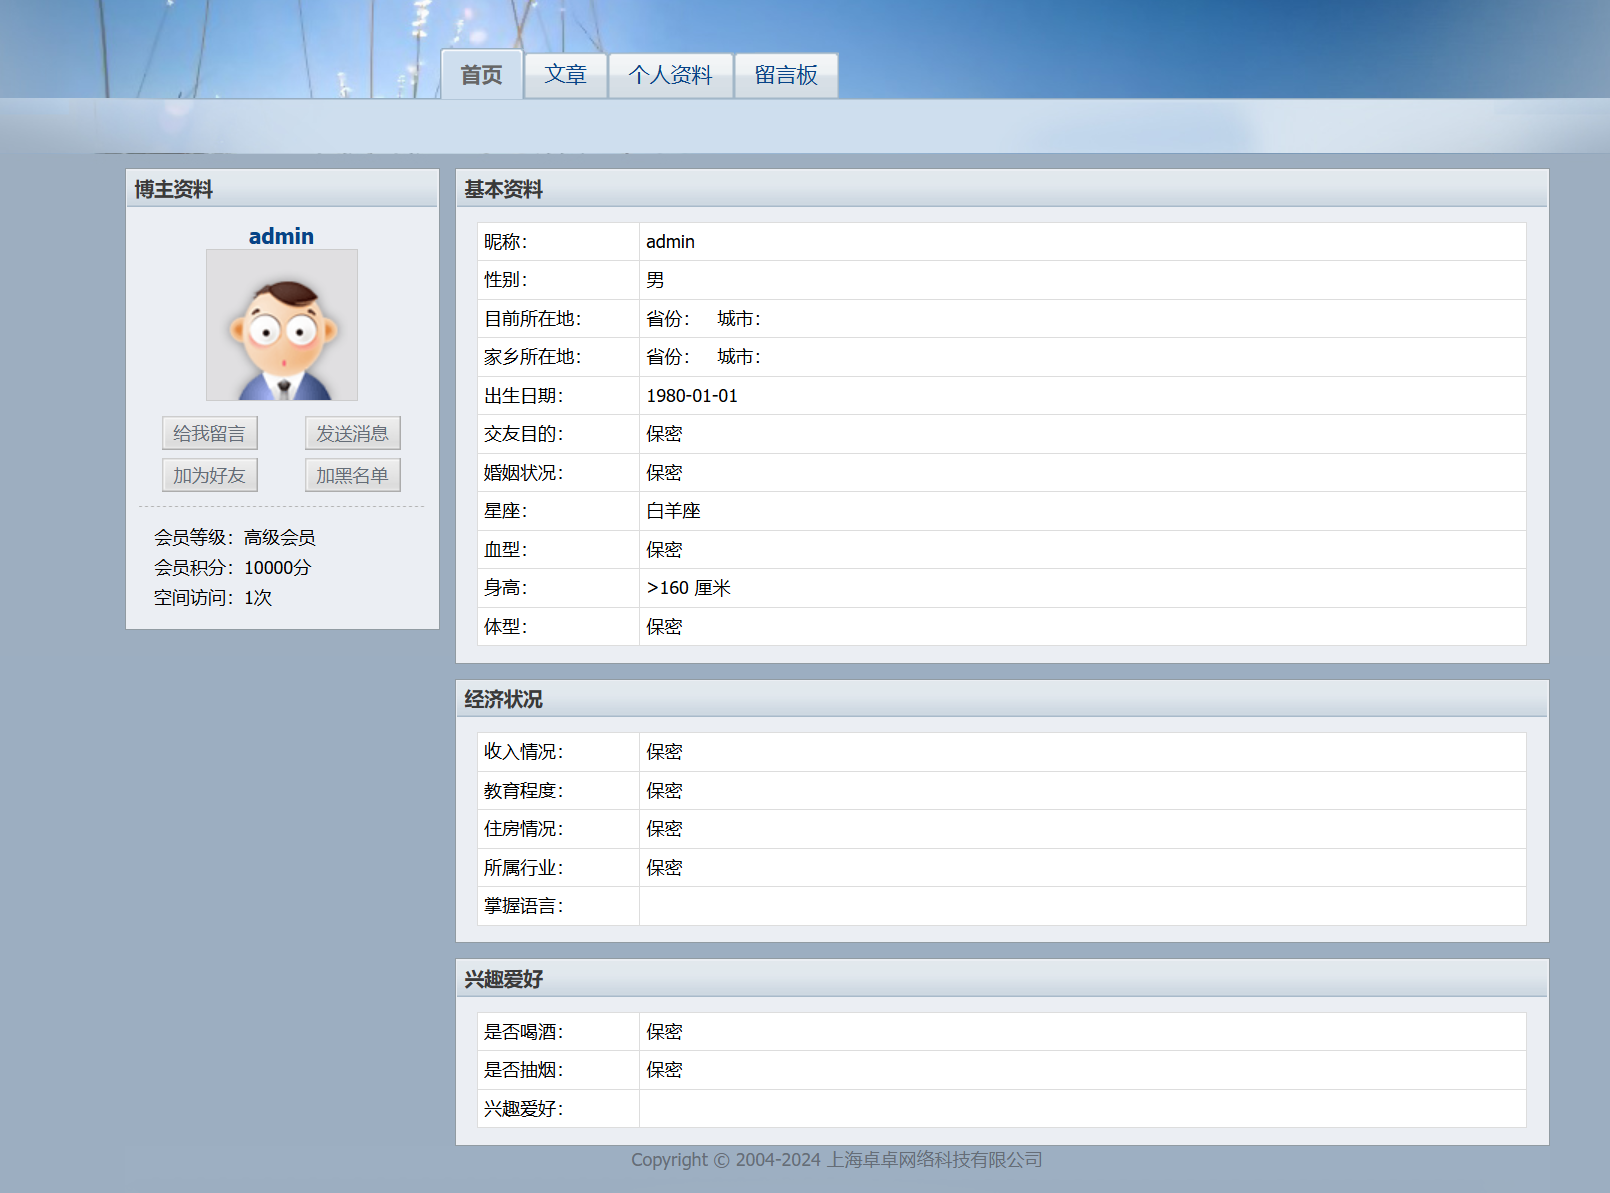Click the 给我留言 button
The width and height of the screenshot is (1610, 1193).
(210, 433)
